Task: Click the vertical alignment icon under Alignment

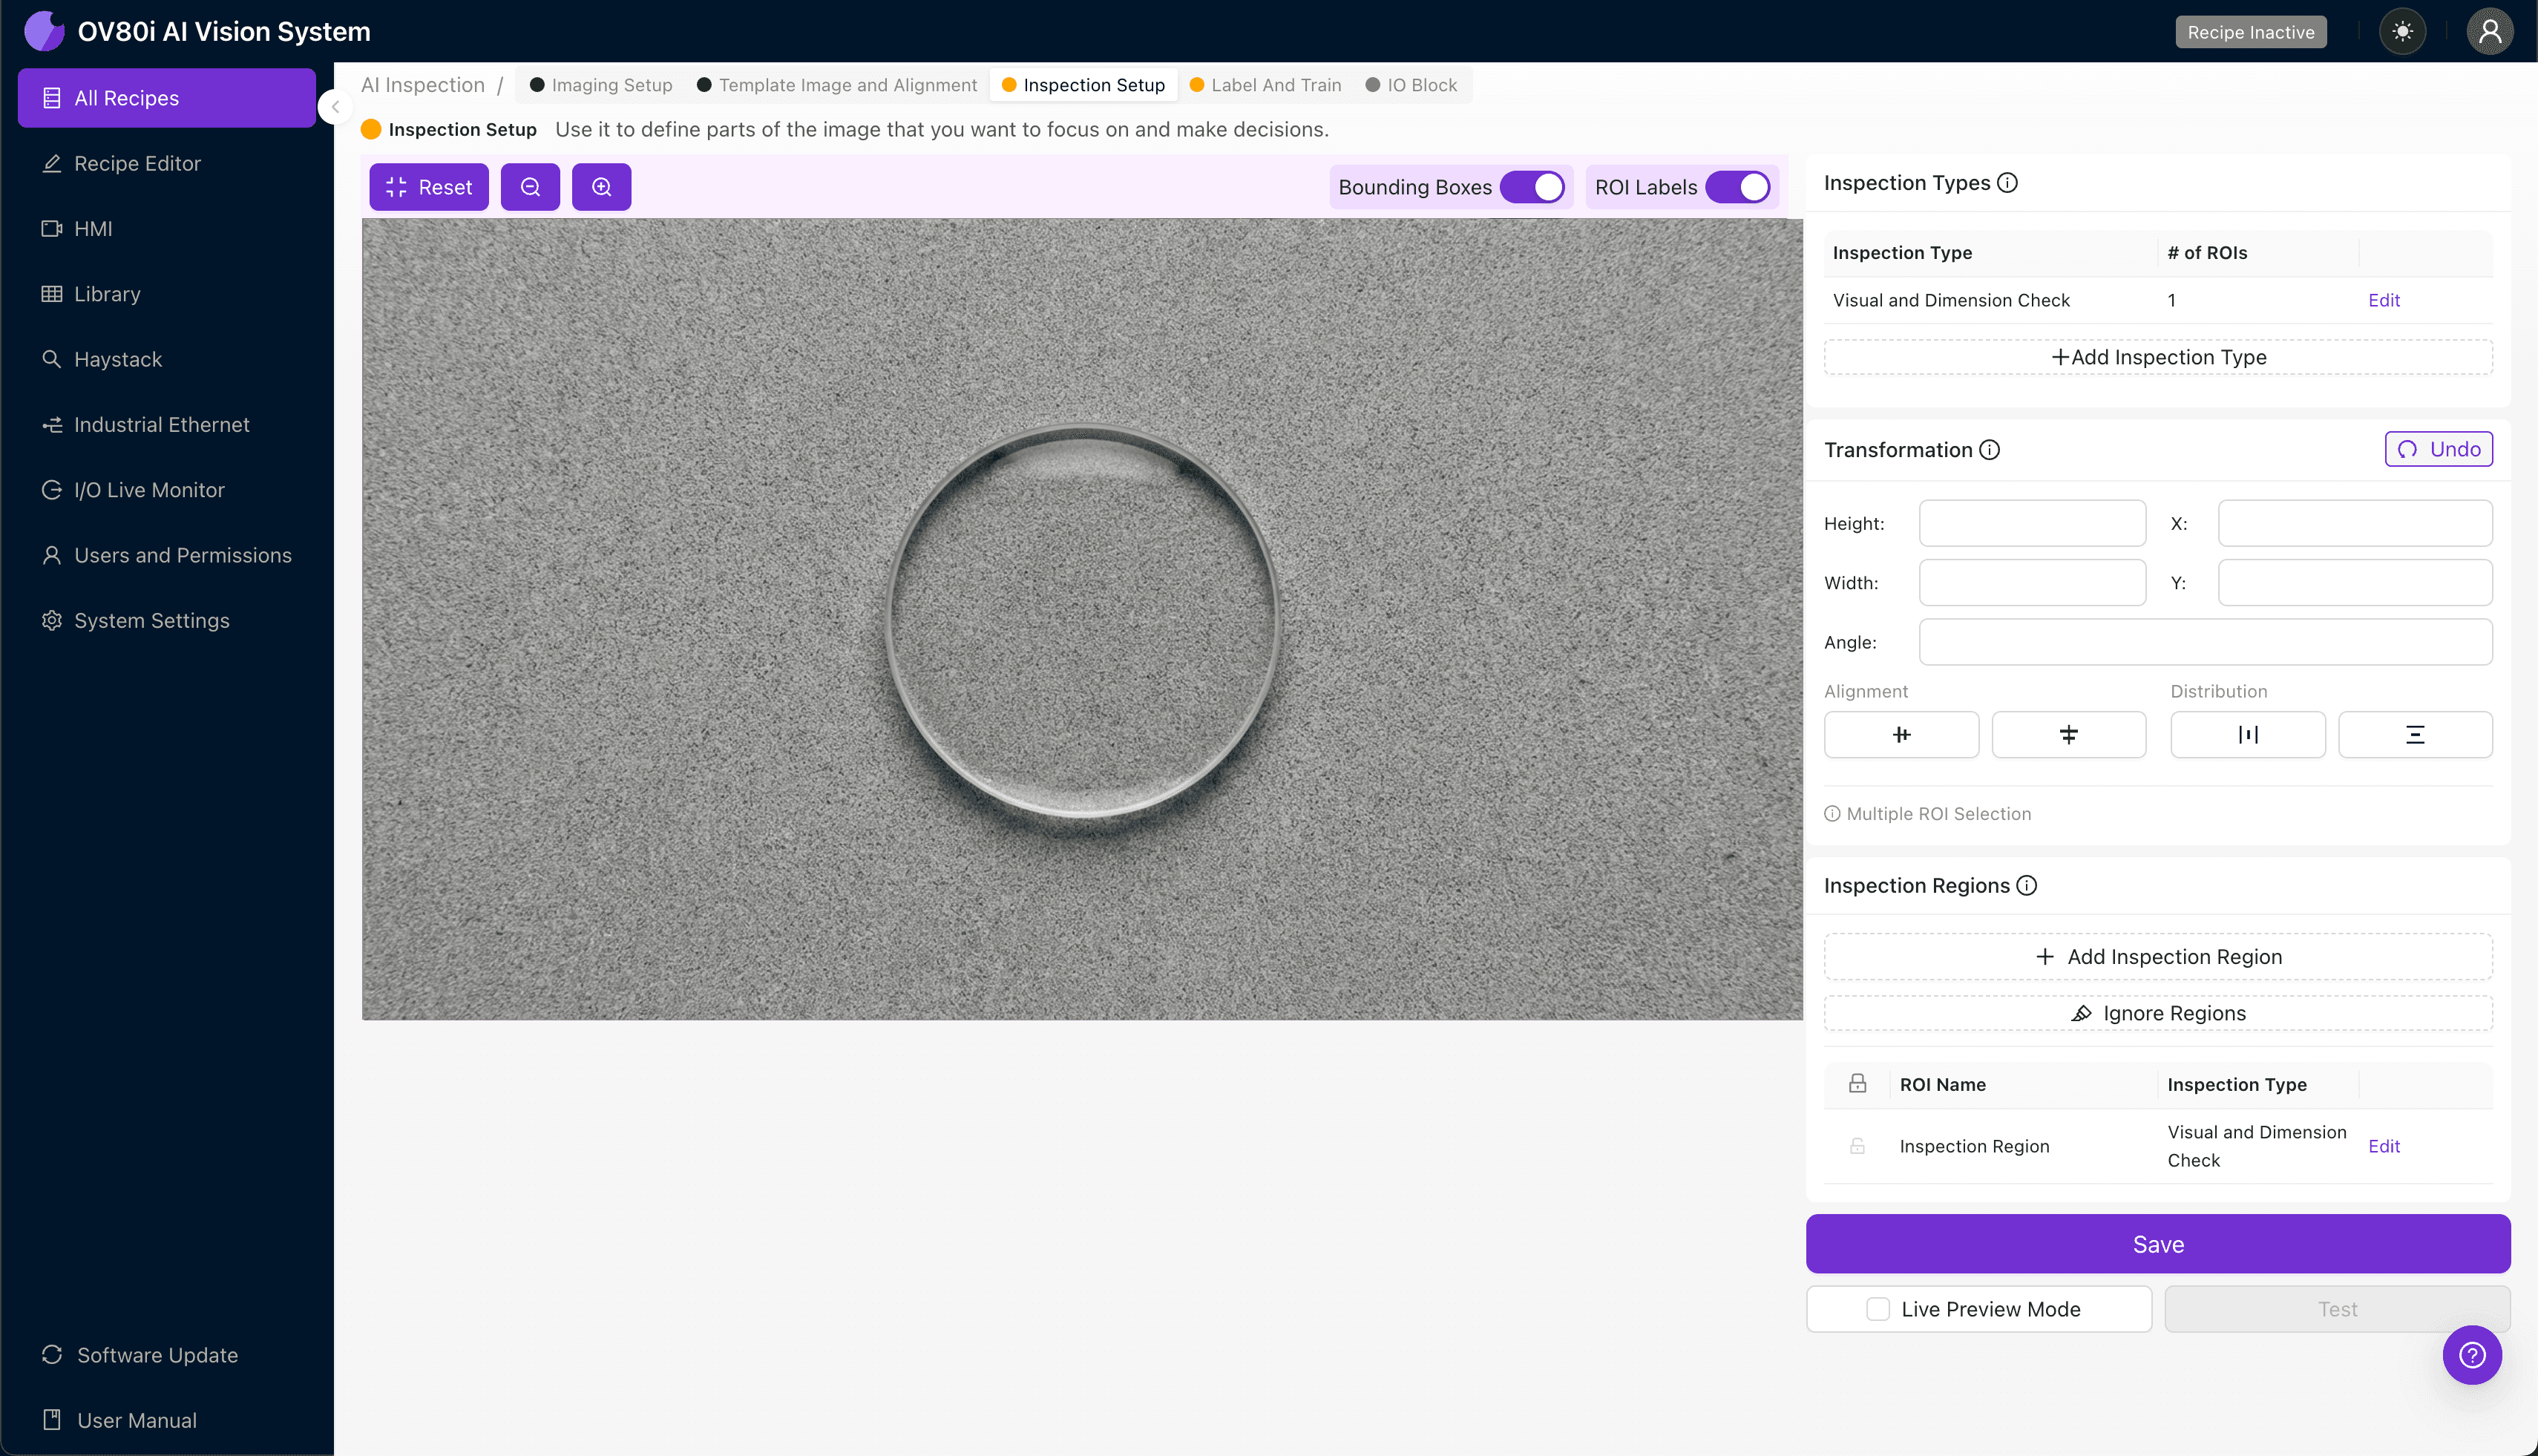Action: point(2068,734)
